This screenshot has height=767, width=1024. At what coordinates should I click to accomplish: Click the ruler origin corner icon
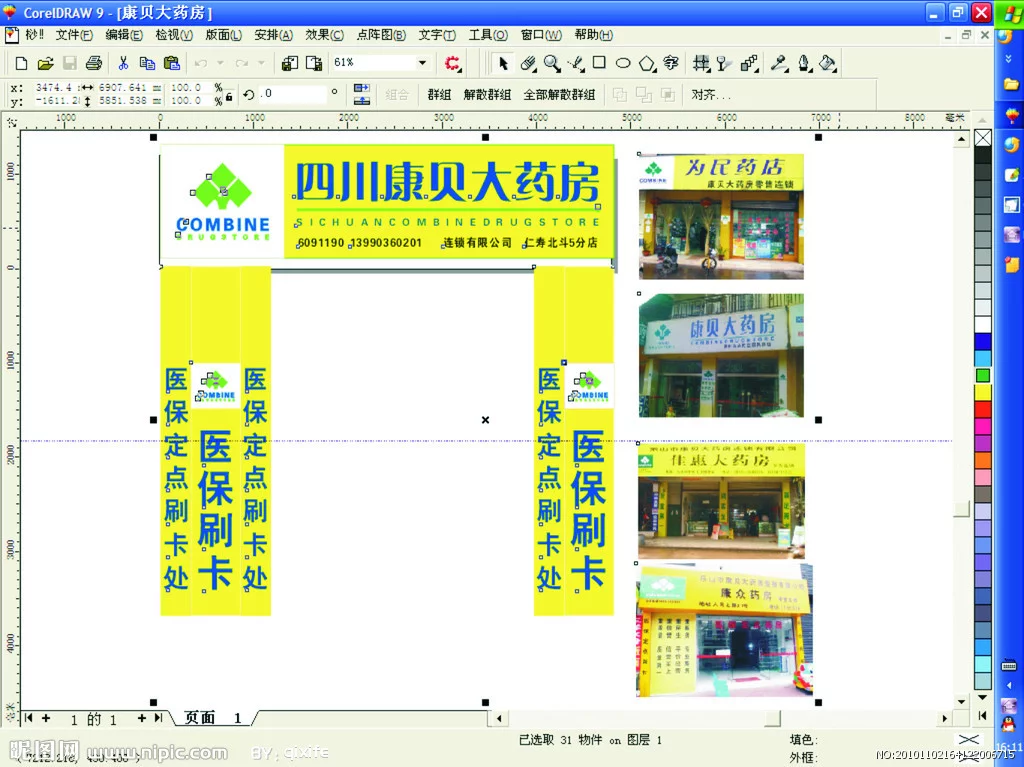click(x=11, y=122)
